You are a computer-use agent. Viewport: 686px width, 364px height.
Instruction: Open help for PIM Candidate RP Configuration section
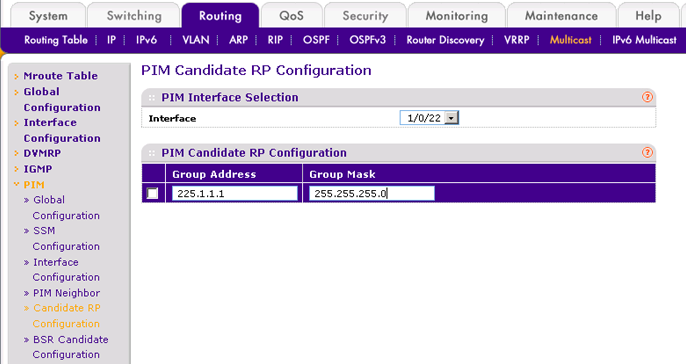click(x=647, y=152)
